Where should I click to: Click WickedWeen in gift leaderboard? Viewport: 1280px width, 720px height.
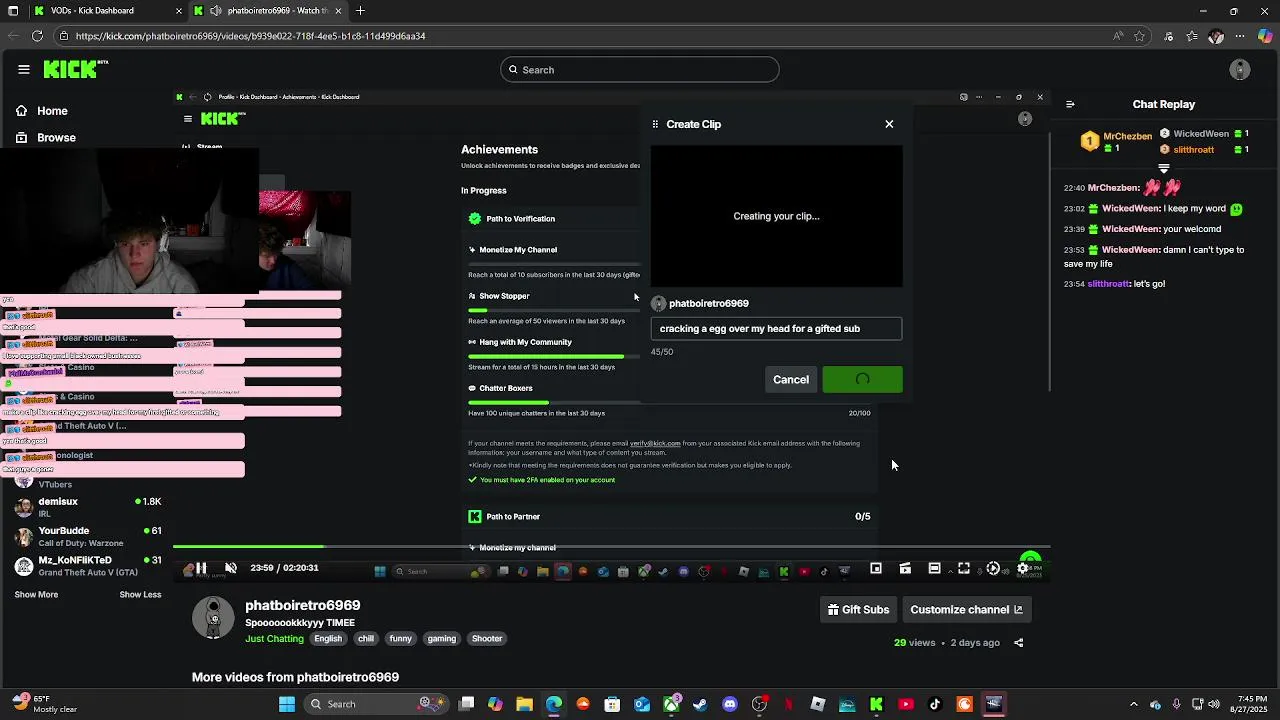pos(1201,134)
